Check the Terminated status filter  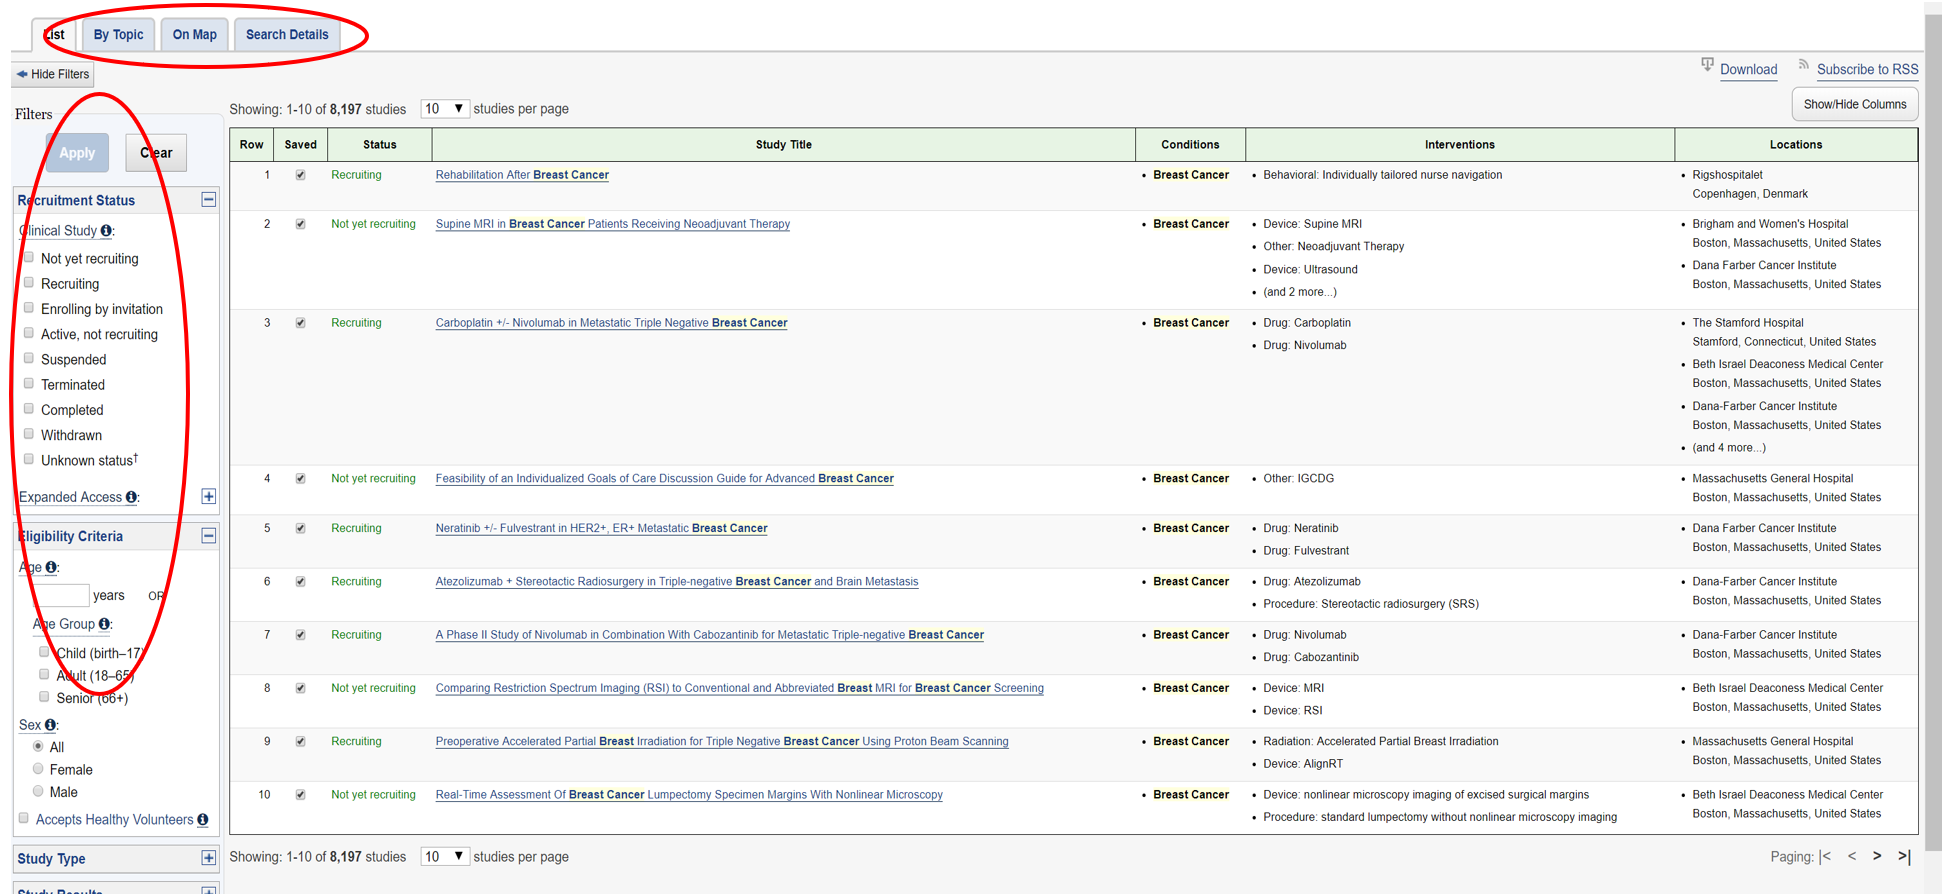[x=29, y=383]
